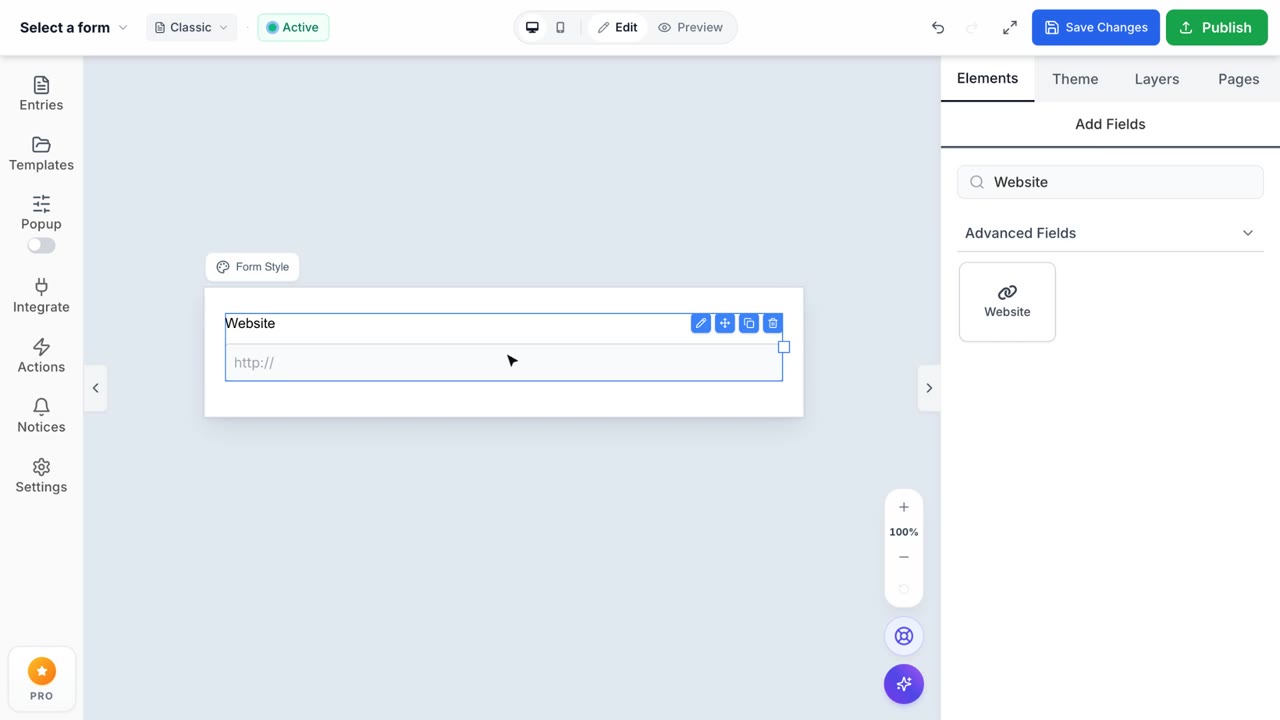
Task: Duplicate the Website field with copy icon
Action: click(749, 323)
